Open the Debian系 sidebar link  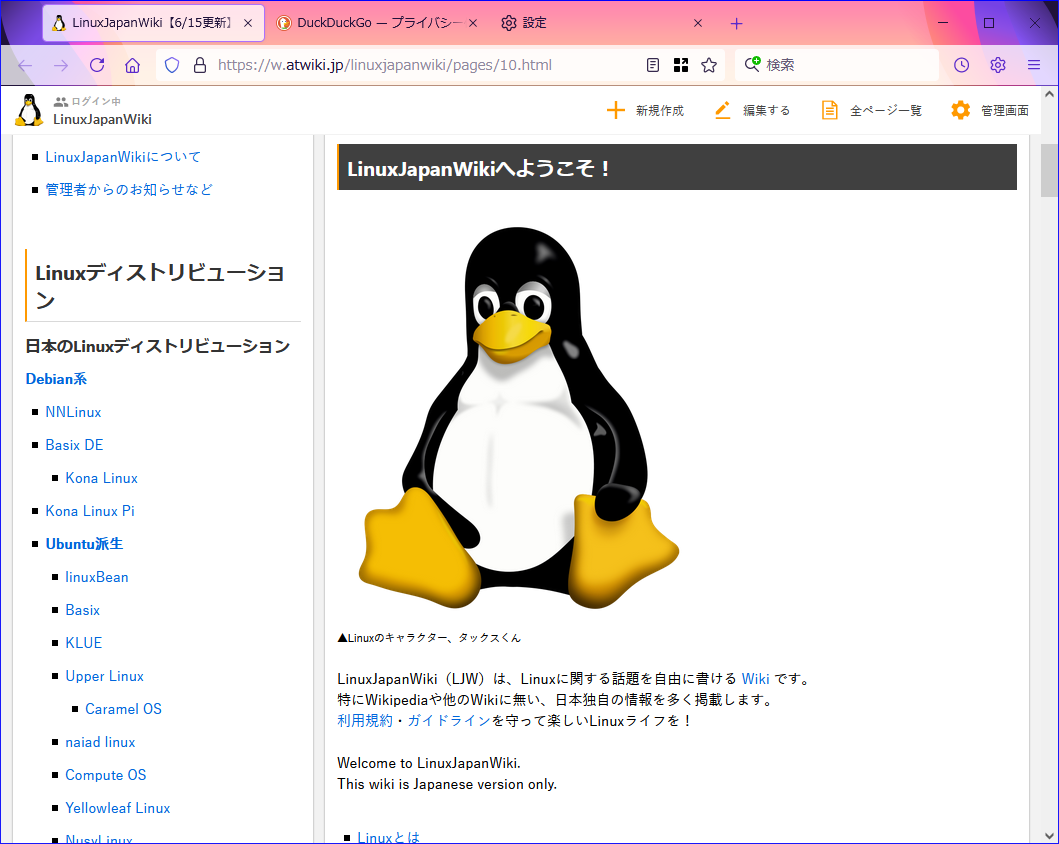coord(56,379)
